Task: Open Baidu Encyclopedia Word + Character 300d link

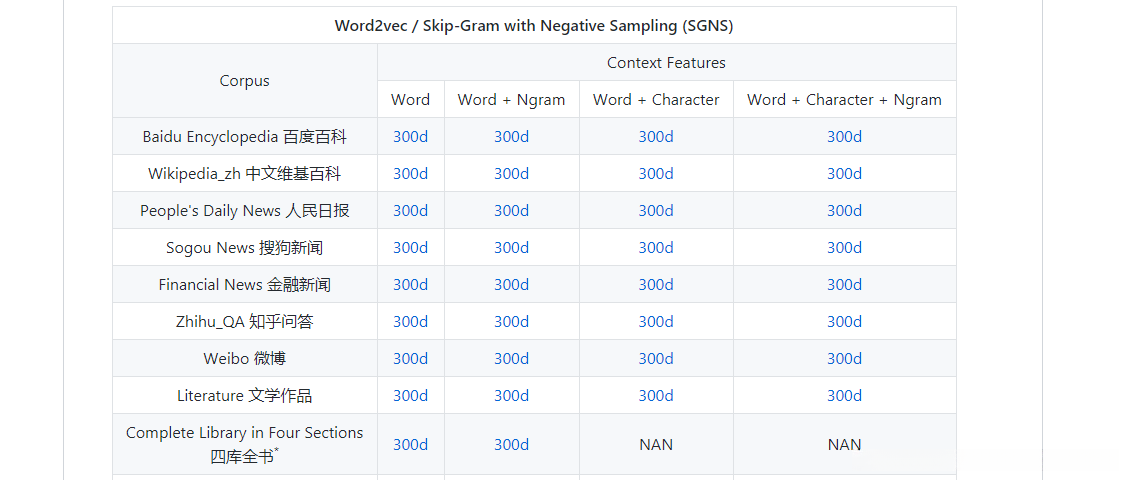Action: (656, 136)
